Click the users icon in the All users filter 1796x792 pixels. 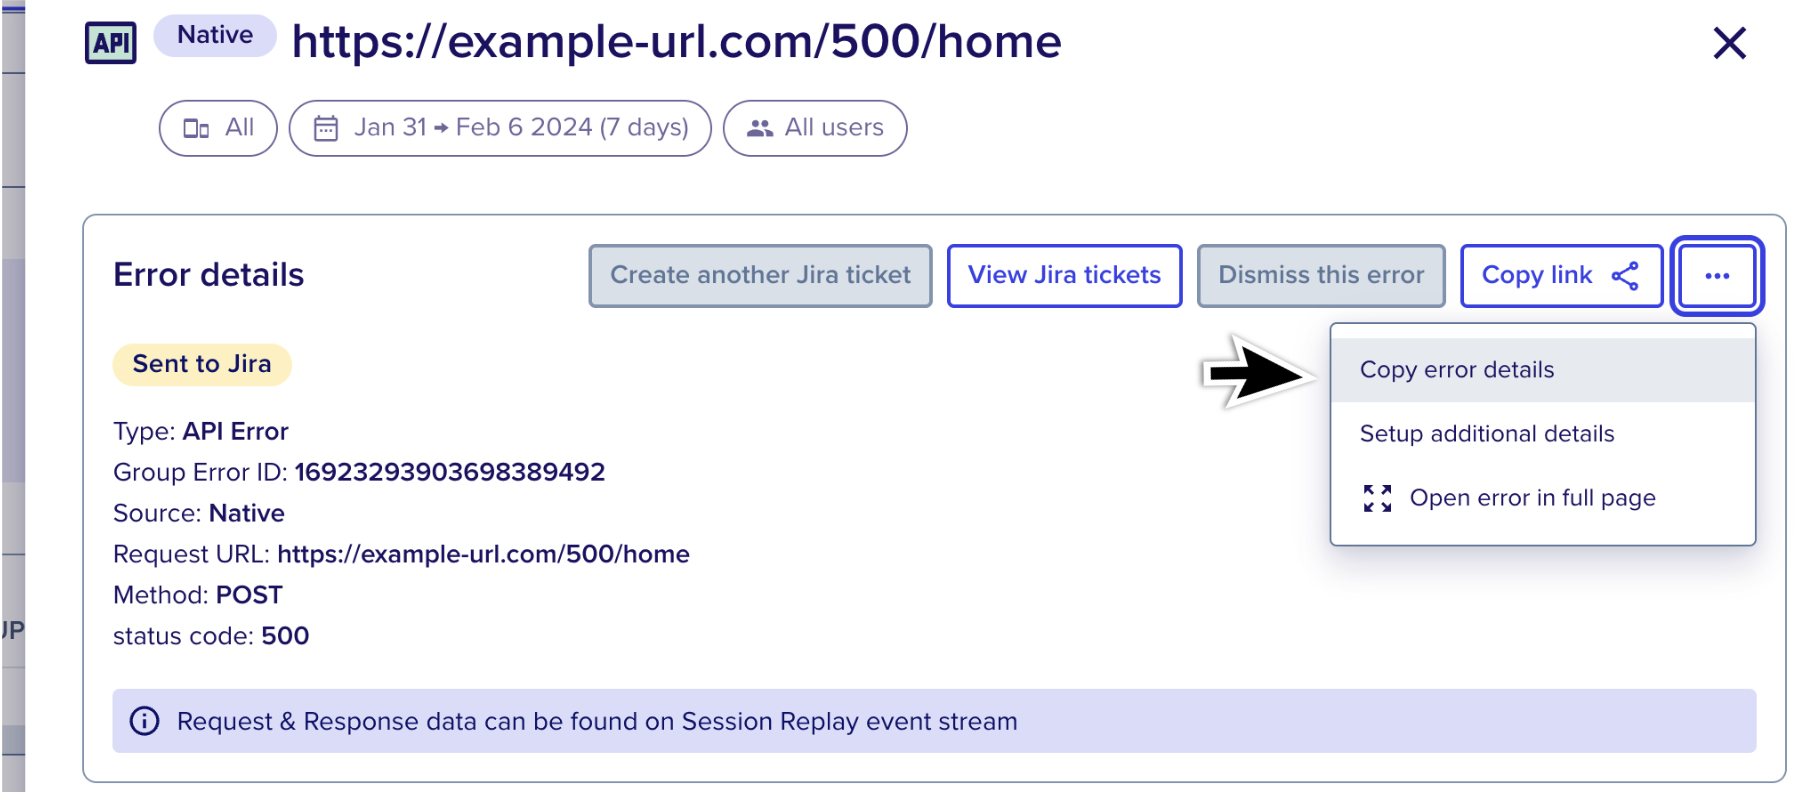tap(760, 128)
